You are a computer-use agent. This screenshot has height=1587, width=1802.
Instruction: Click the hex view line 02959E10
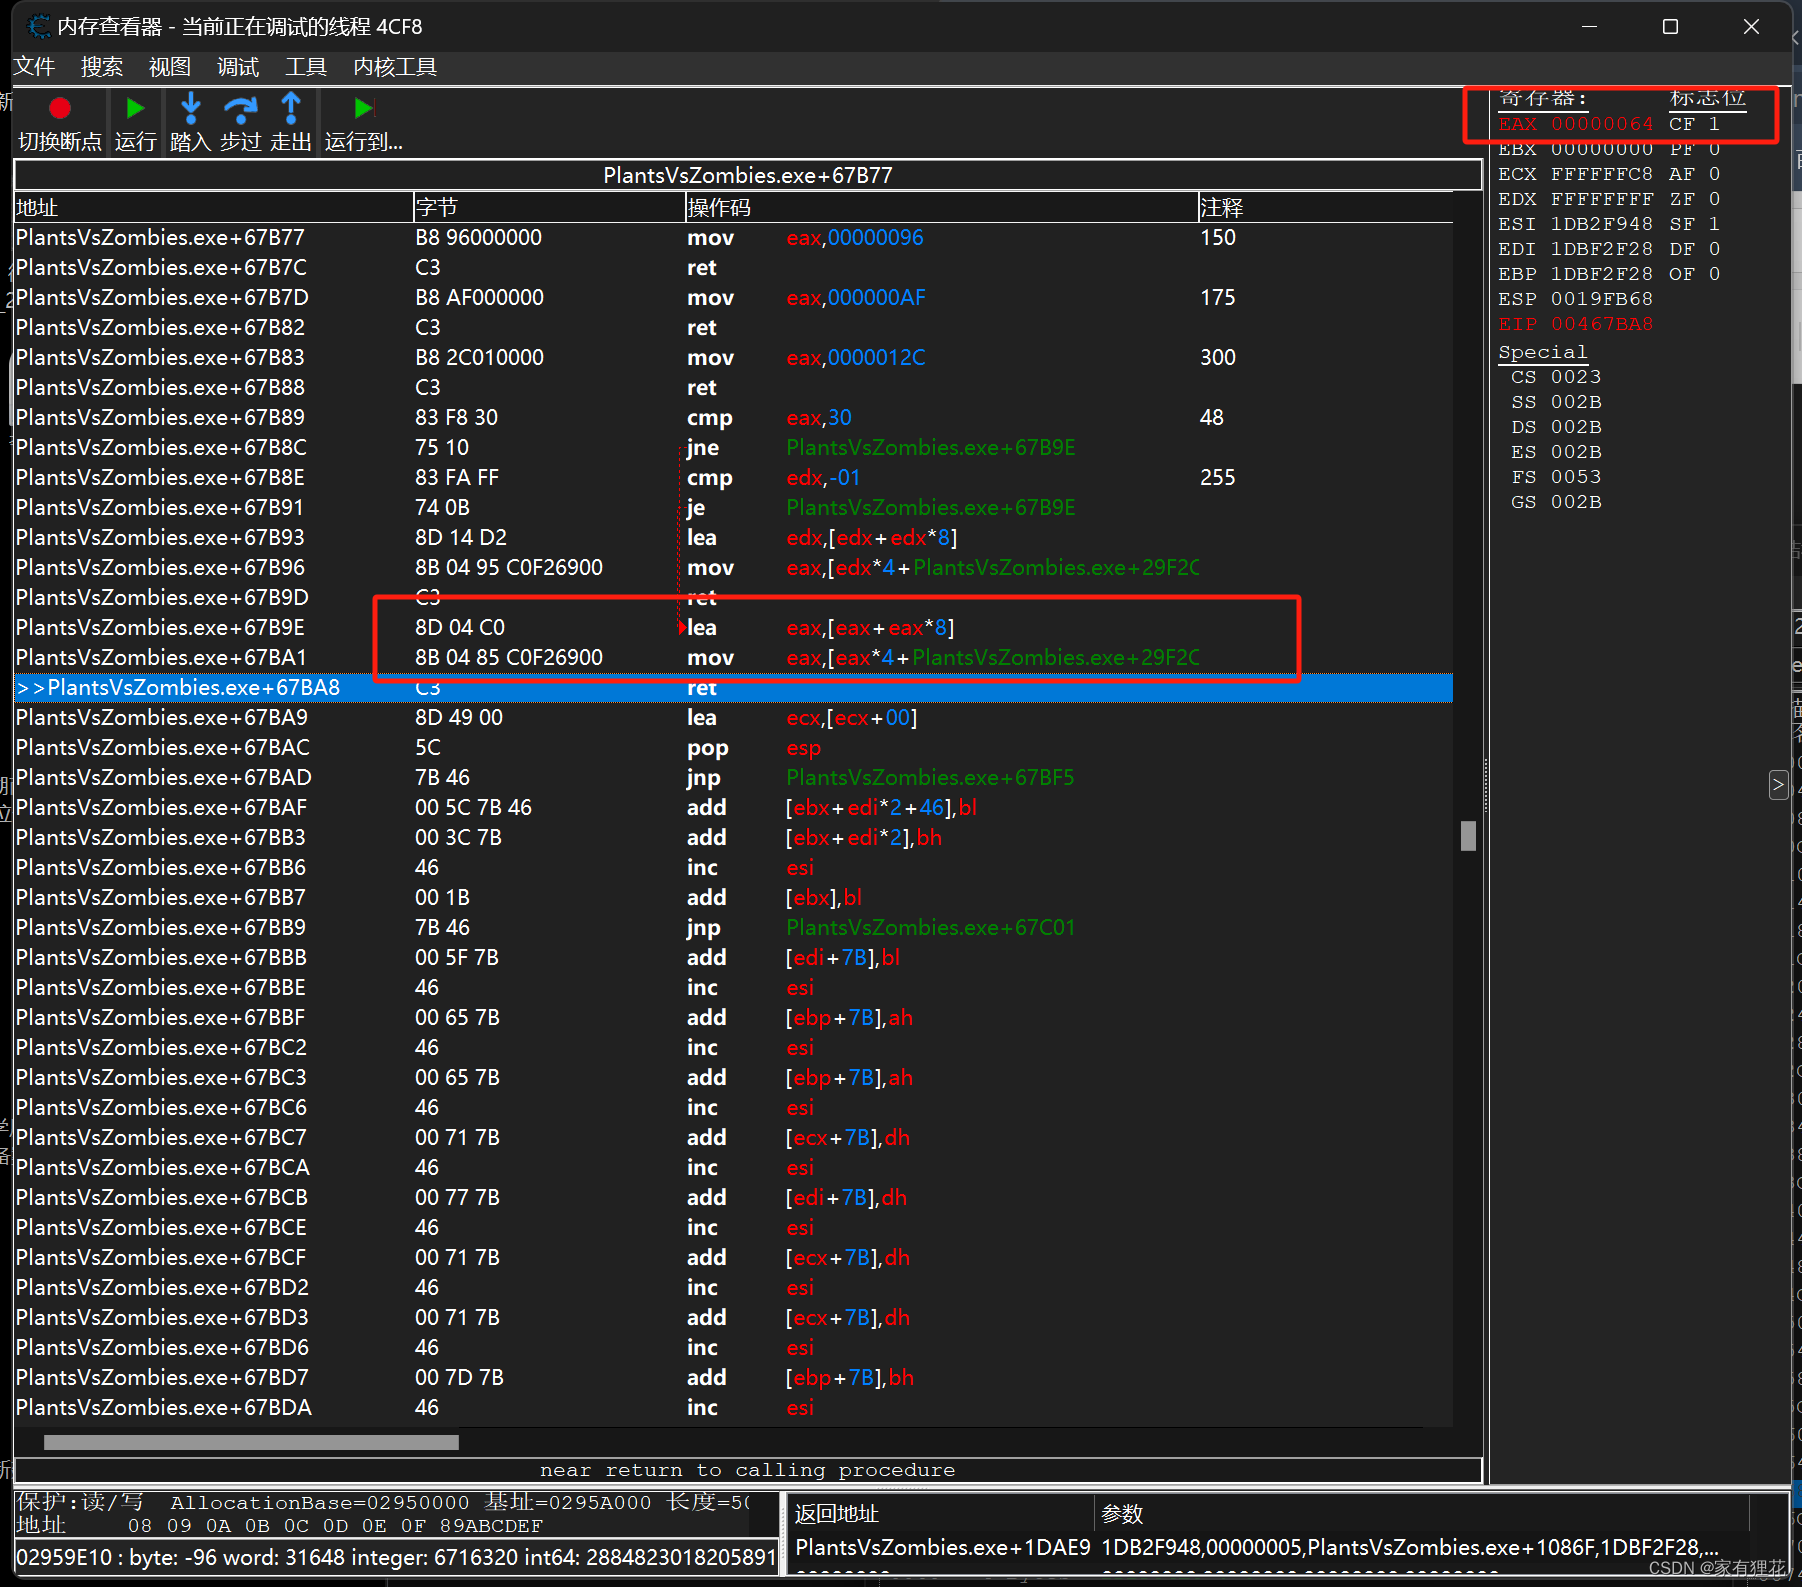(396, 1556)
